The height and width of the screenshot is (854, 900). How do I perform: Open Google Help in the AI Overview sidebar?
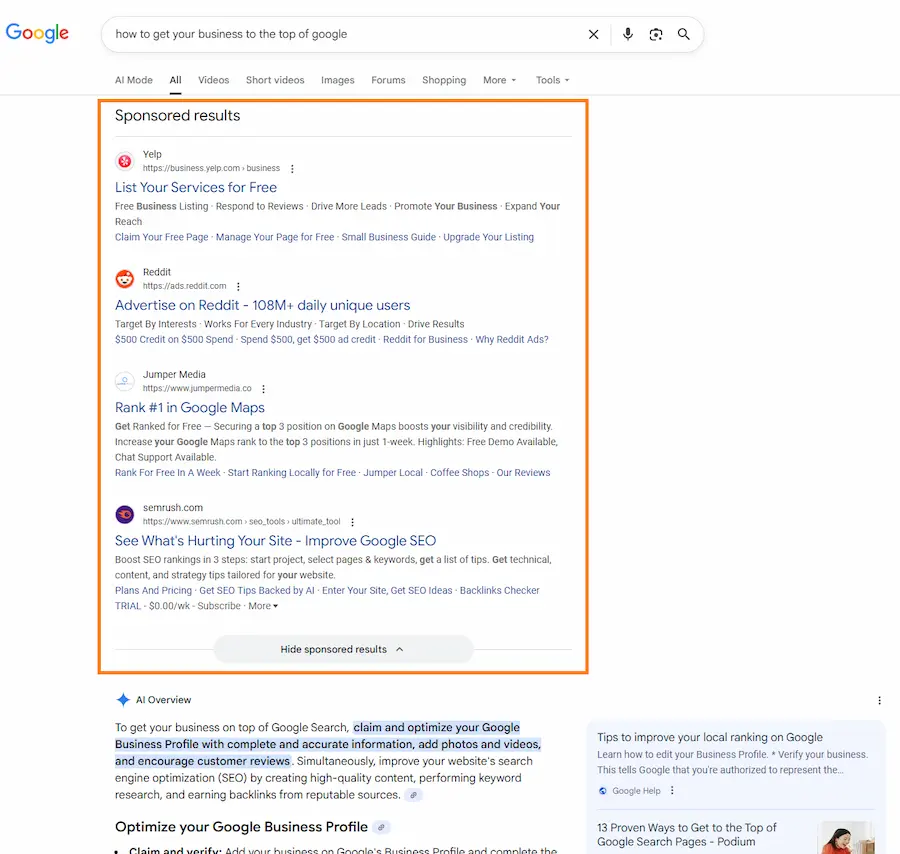pos(631,790)
